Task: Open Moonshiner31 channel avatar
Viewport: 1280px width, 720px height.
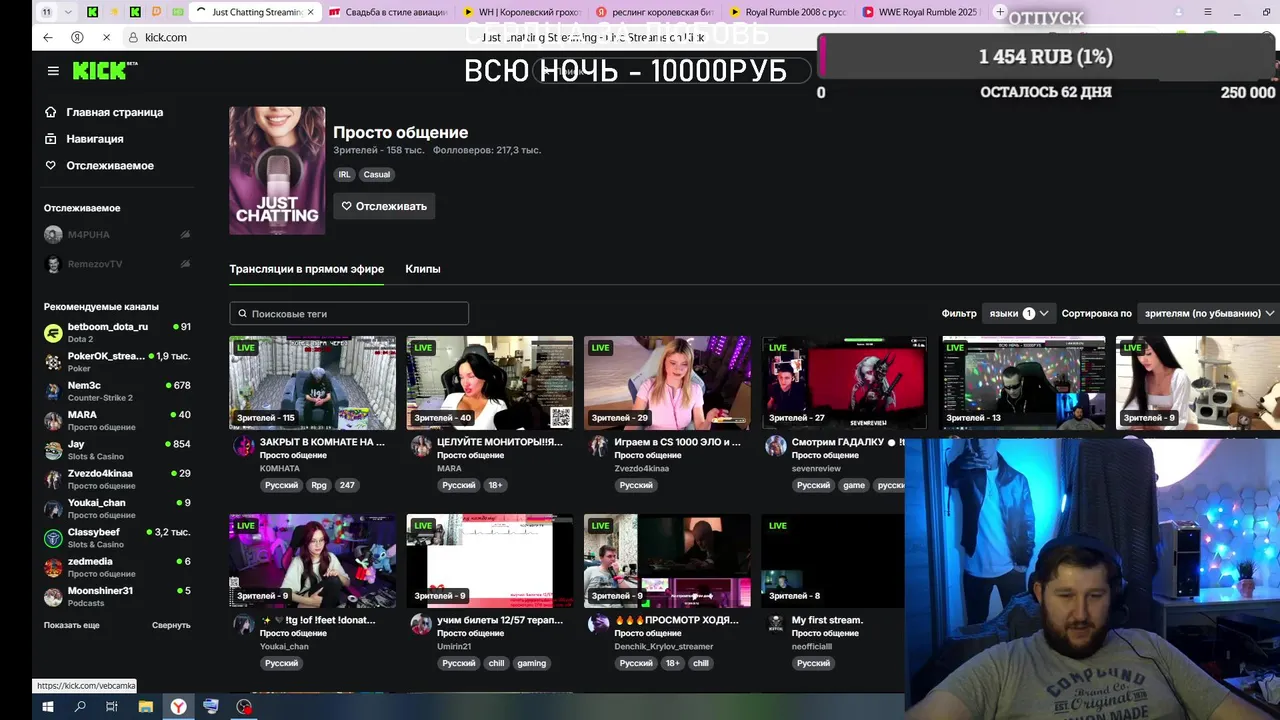Action: click(53, 597)
